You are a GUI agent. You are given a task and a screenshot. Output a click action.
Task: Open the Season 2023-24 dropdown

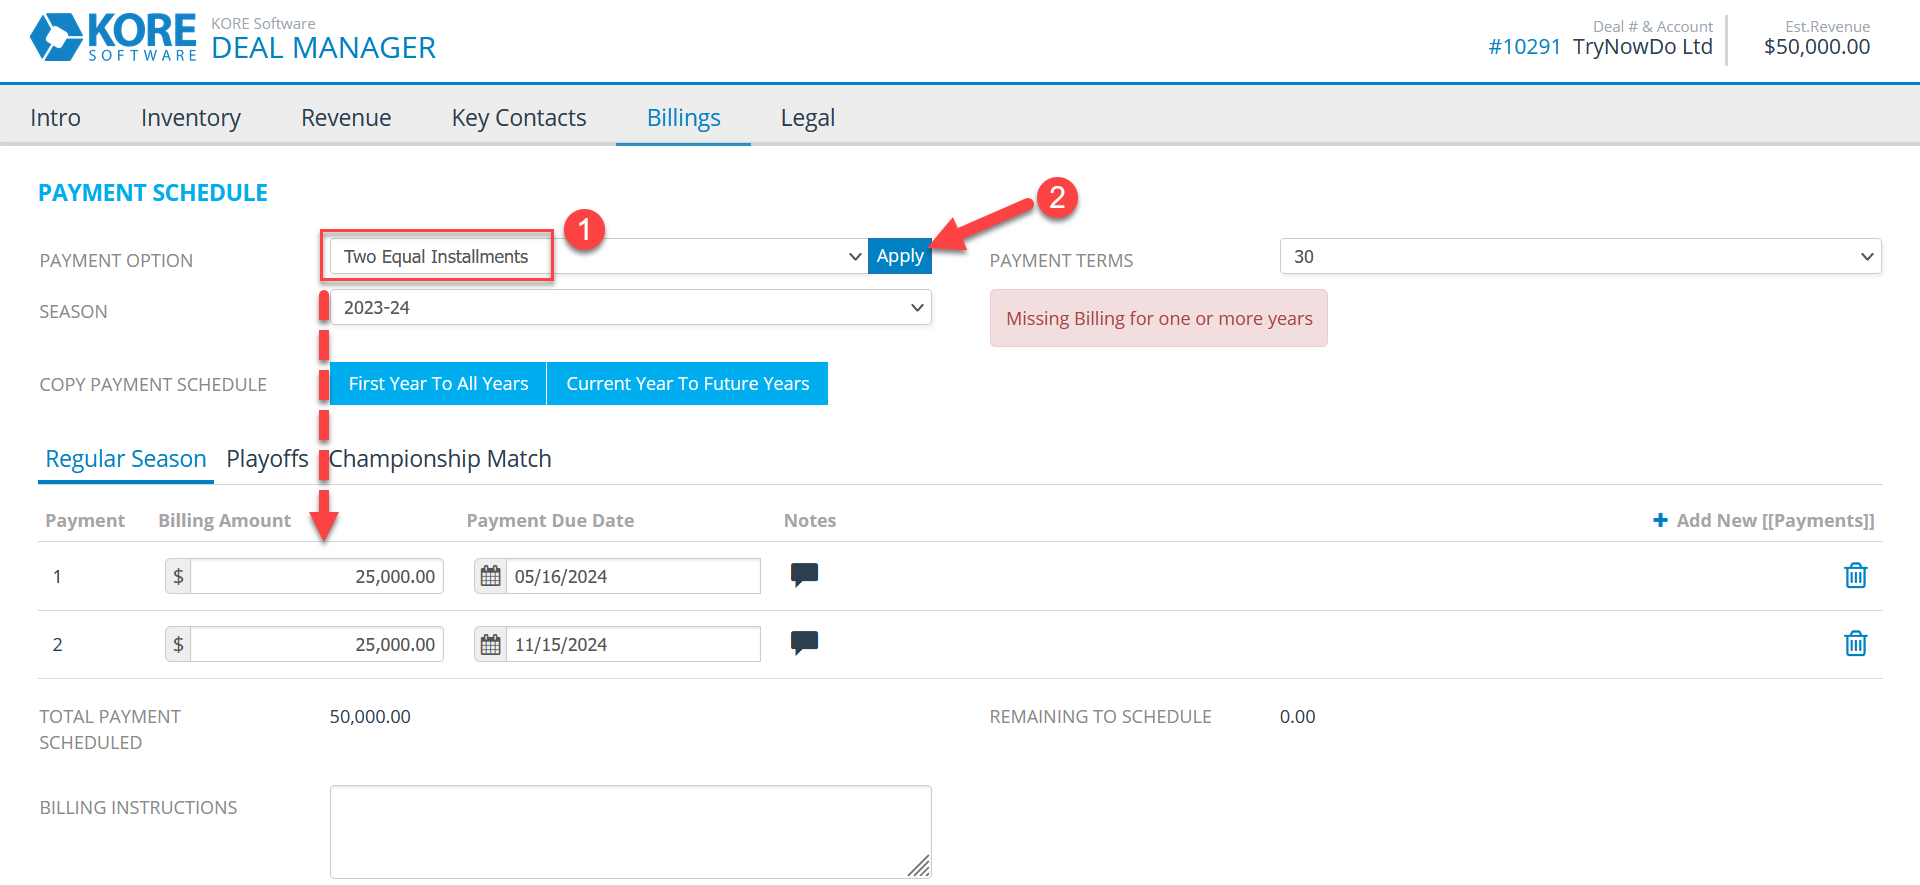(x=631, y=307)
